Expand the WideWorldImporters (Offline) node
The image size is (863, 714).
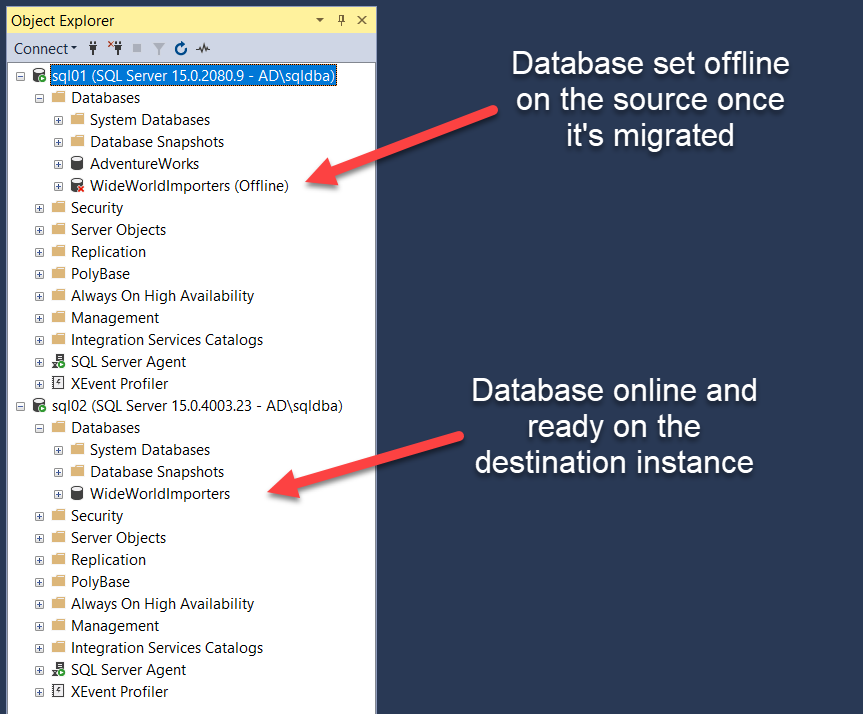click(58, 187)
